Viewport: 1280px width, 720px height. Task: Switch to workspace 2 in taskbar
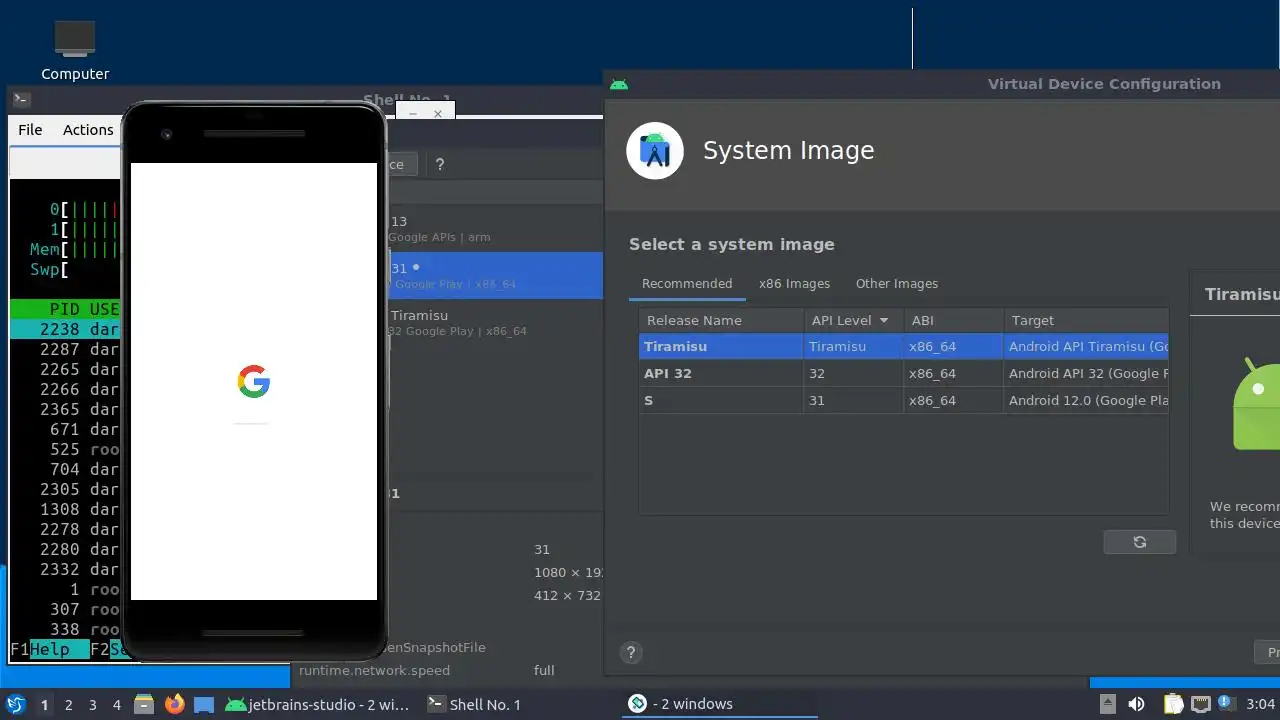tap(69, 705)
